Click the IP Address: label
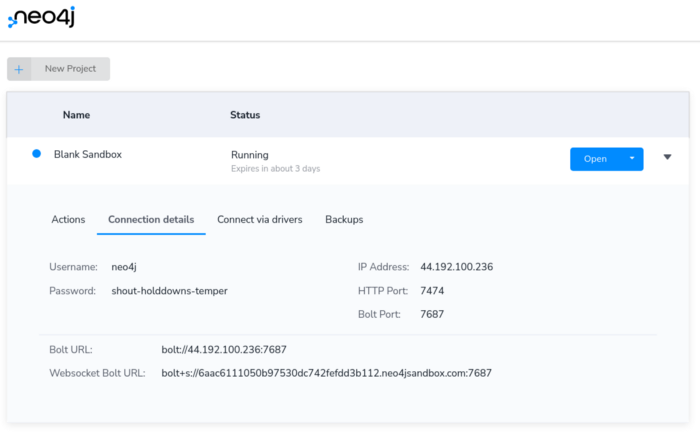 click(x=383, y=267)
